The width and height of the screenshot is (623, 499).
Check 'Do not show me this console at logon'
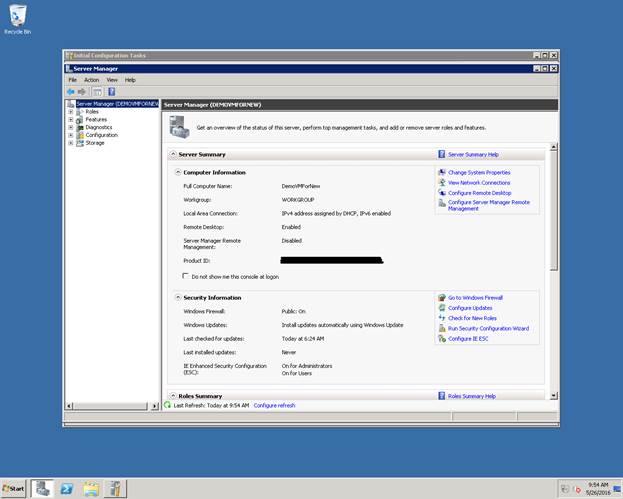(185, 276)
